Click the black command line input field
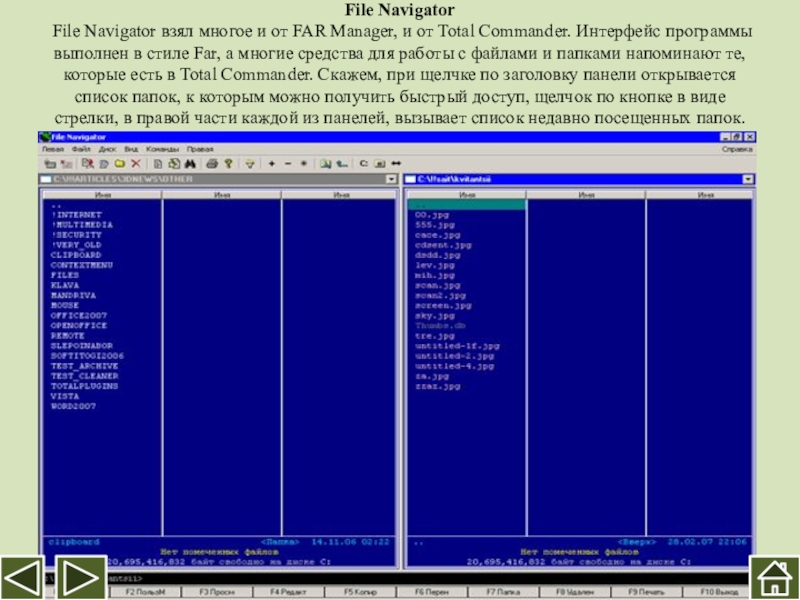The width and height of the screenshot is (800, 600). point(426,579)
